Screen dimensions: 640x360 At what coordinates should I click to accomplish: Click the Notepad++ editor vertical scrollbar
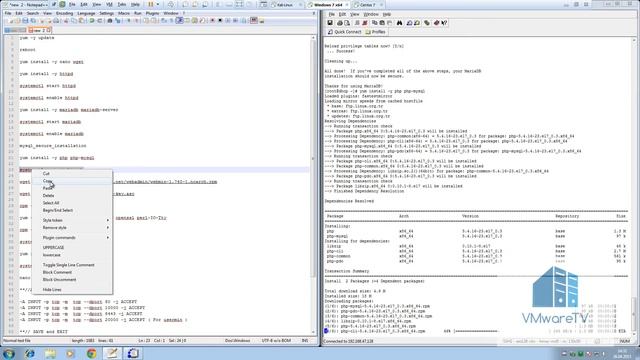(313, 184)
